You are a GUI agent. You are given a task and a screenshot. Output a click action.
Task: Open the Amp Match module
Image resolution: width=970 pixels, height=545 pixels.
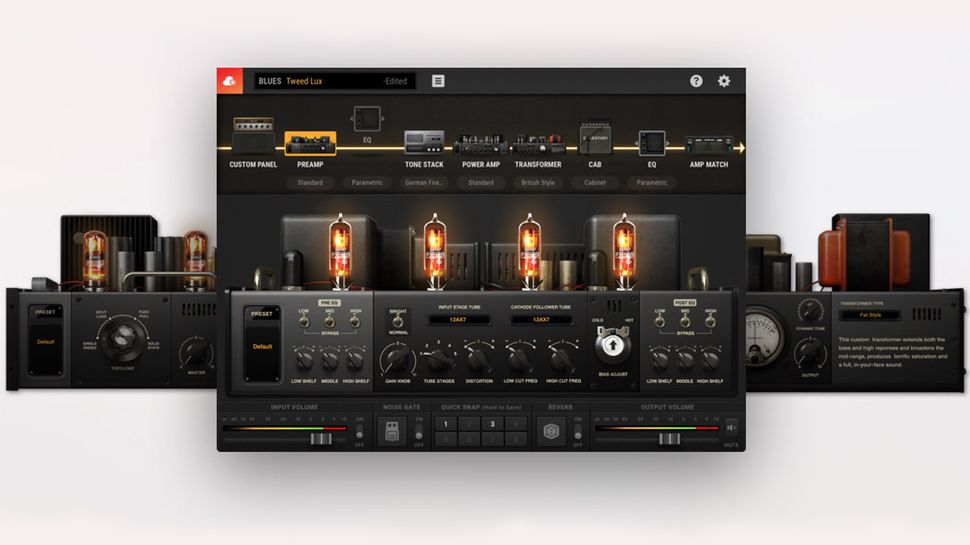point(709,145)
